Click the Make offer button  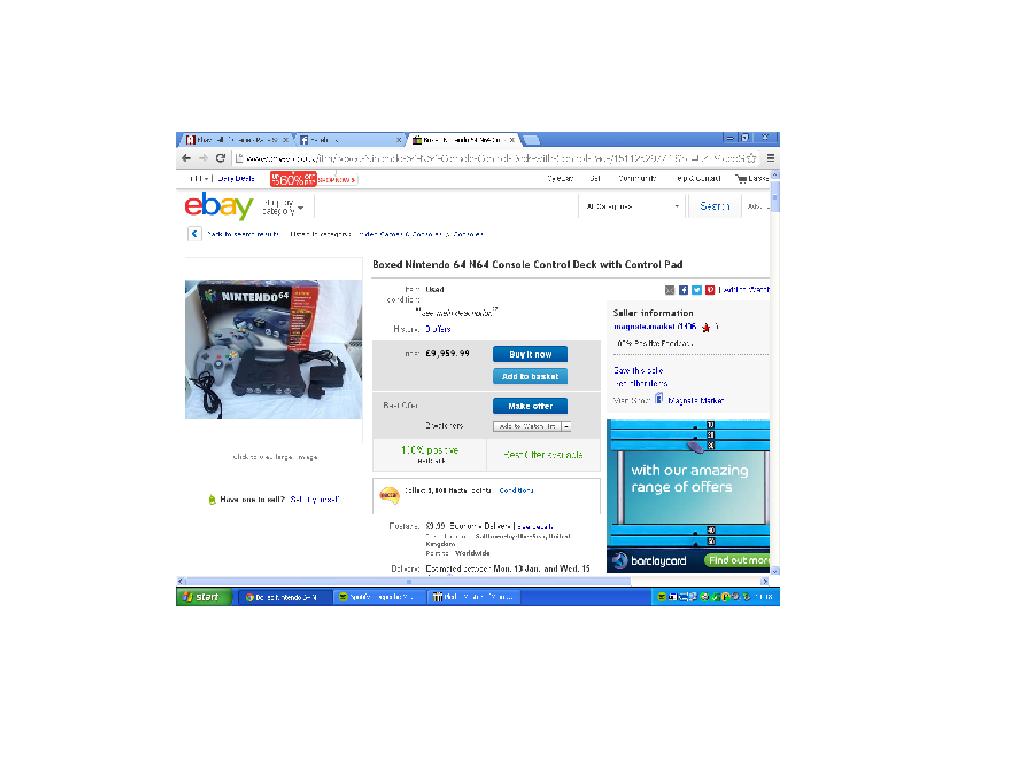click(x=530, y=406)
